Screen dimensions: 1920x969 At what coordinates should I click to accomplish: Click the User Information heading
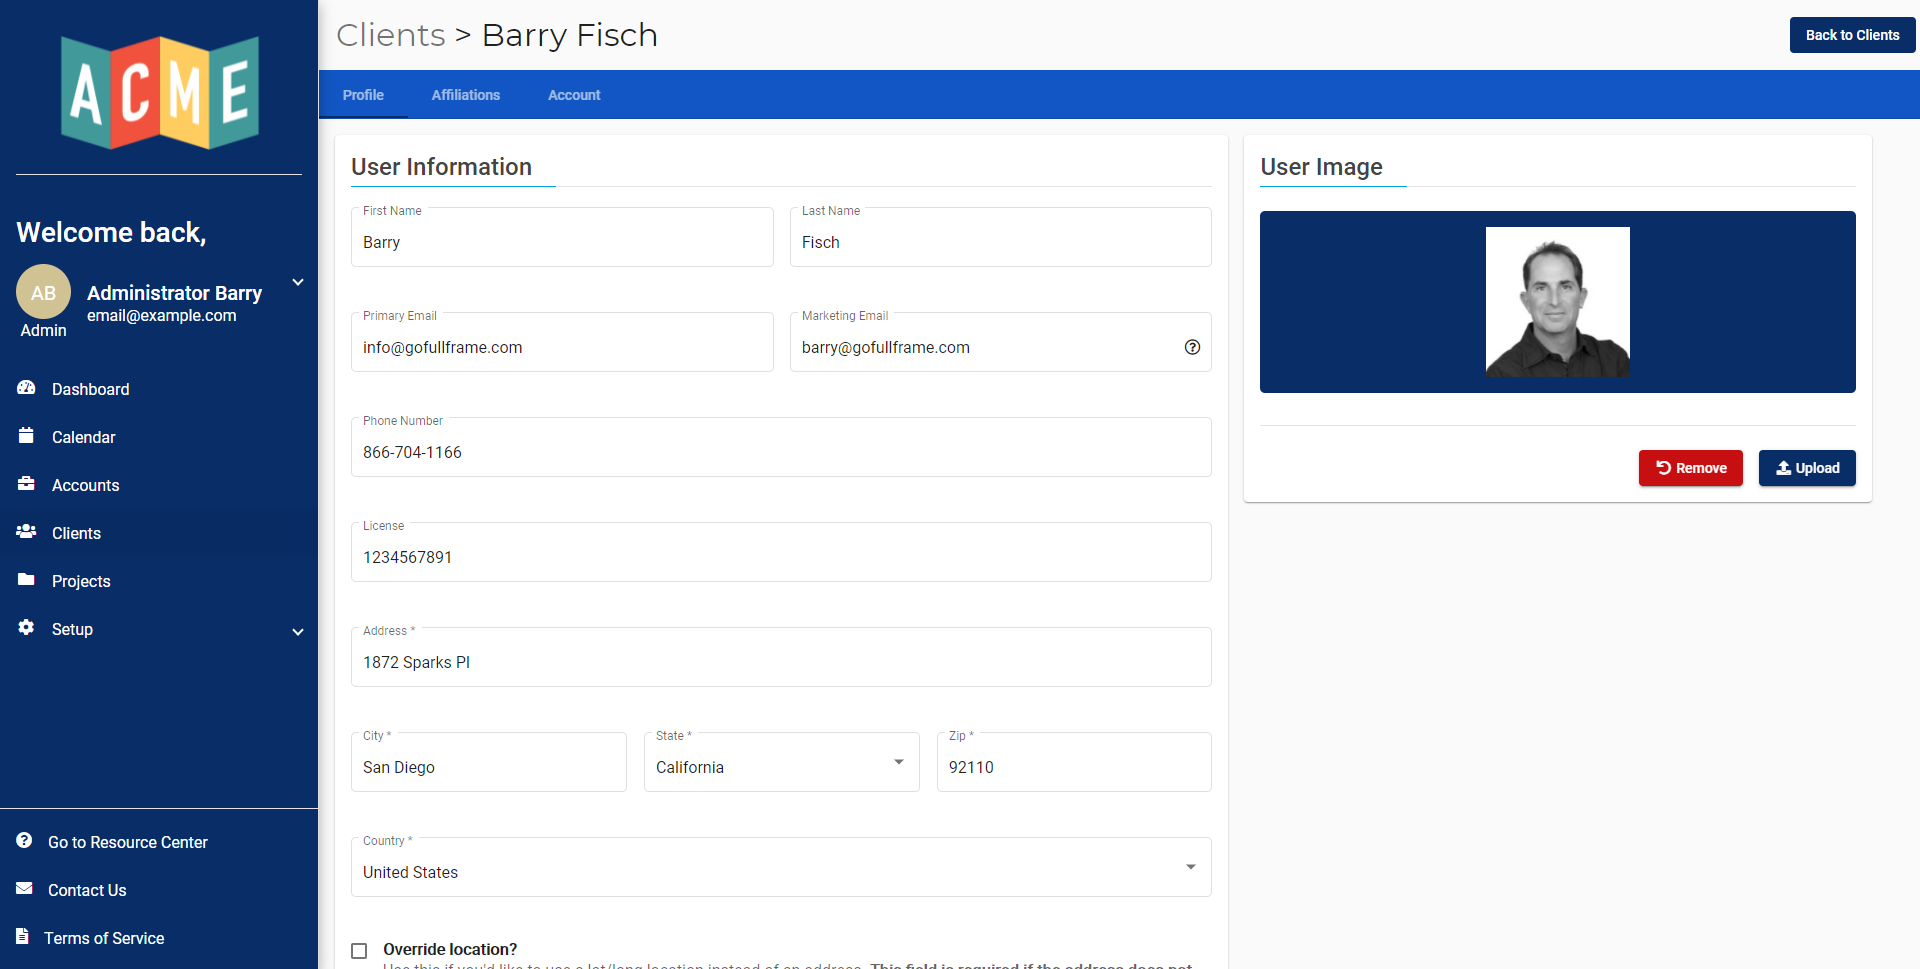tap(441, 167)
